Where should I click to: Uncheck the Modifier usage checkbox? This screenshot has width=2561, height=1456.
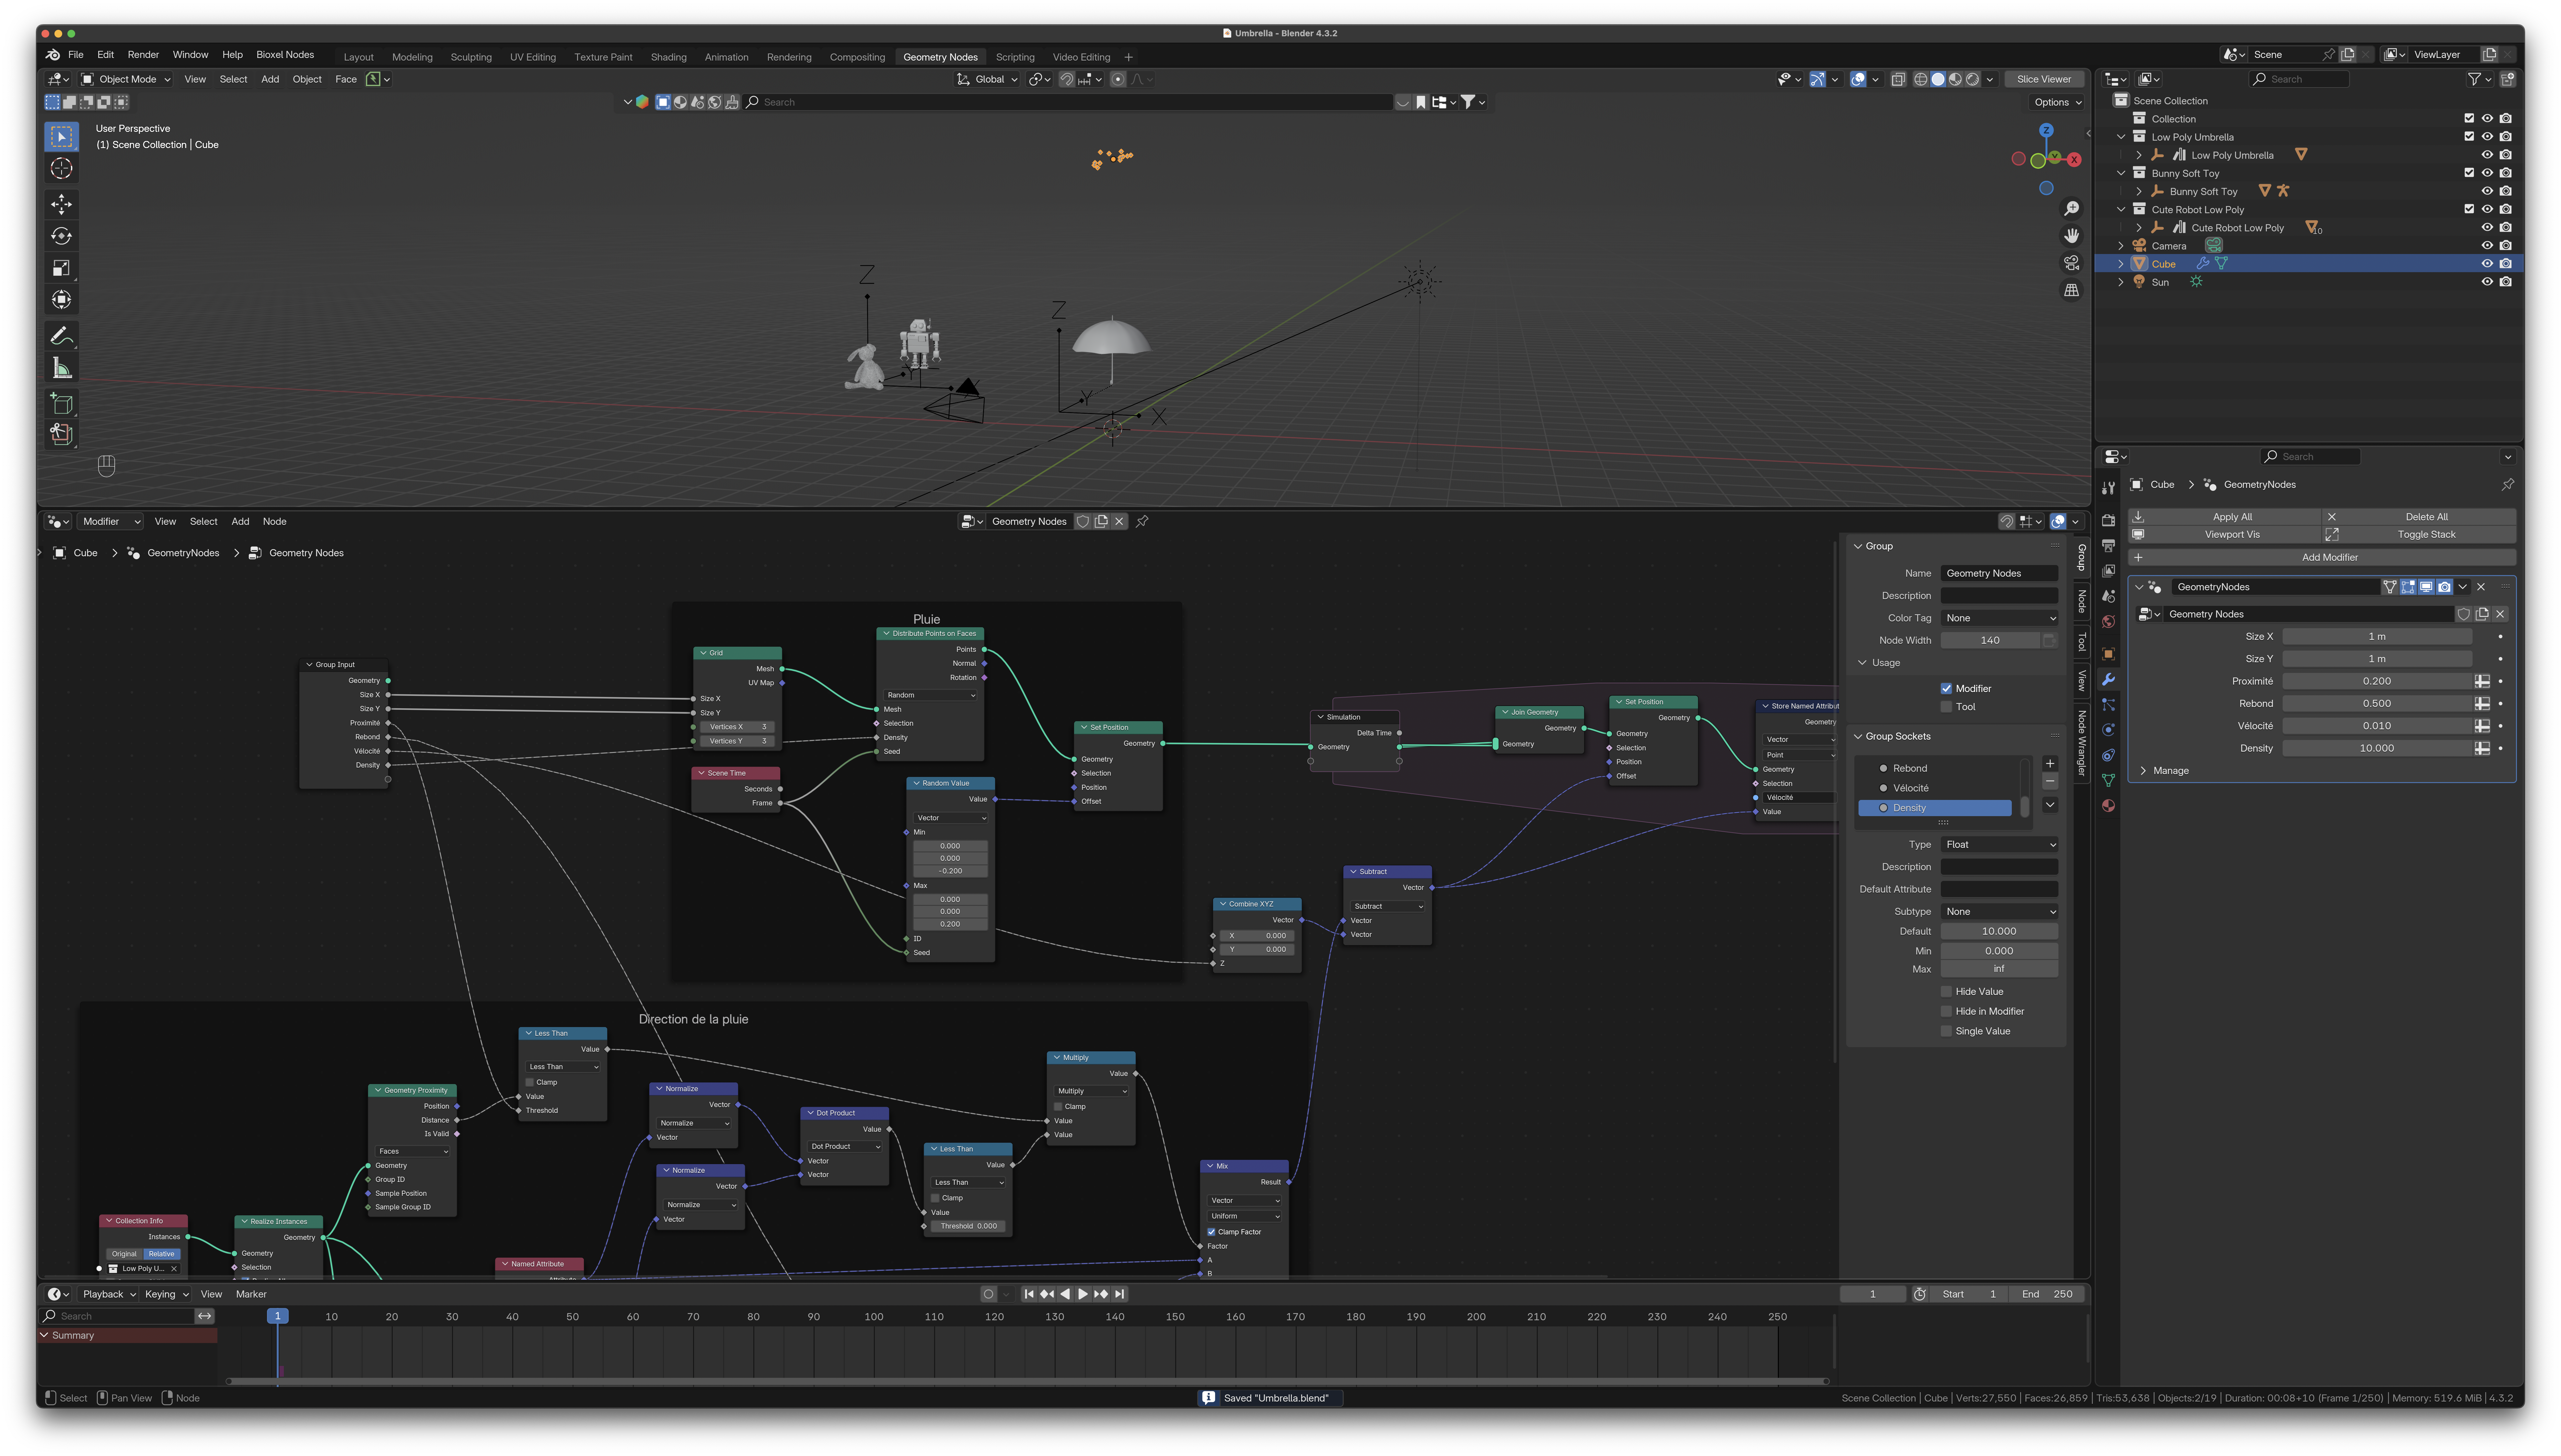pos(1946,689)
